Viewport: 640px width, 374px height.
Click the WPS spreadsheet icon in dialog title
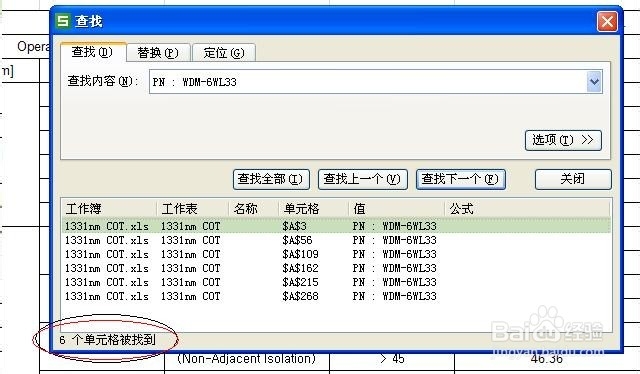coord(63,21)
